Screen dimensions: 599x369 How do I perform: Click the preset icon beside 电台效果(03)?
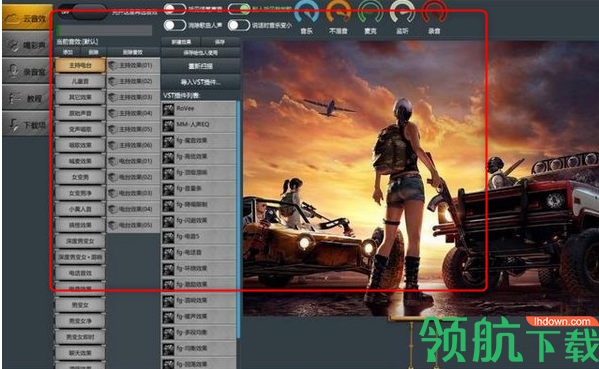click(113, 193)
